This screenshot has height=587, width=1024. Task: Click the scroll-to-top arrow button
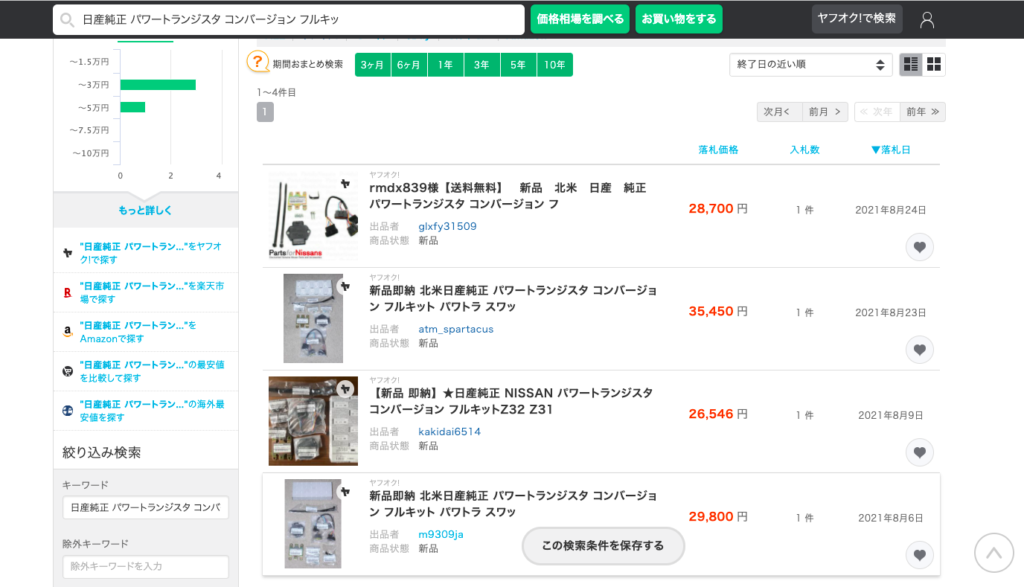click(x=993, y=552)
